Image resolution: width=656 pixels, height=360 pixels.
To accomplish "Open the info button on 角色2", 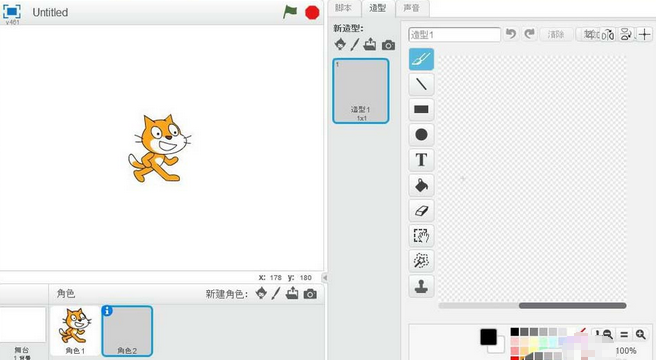I will (108, 311).
